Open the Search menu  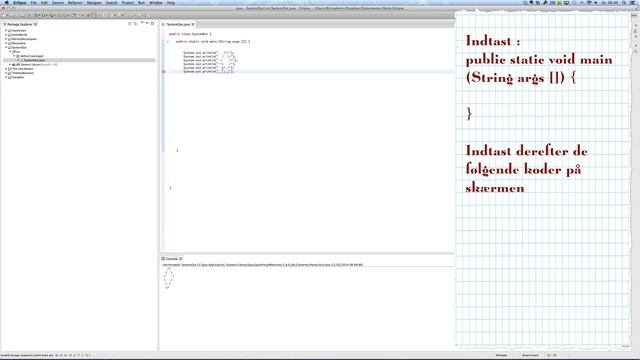click(x=111, y=2)
